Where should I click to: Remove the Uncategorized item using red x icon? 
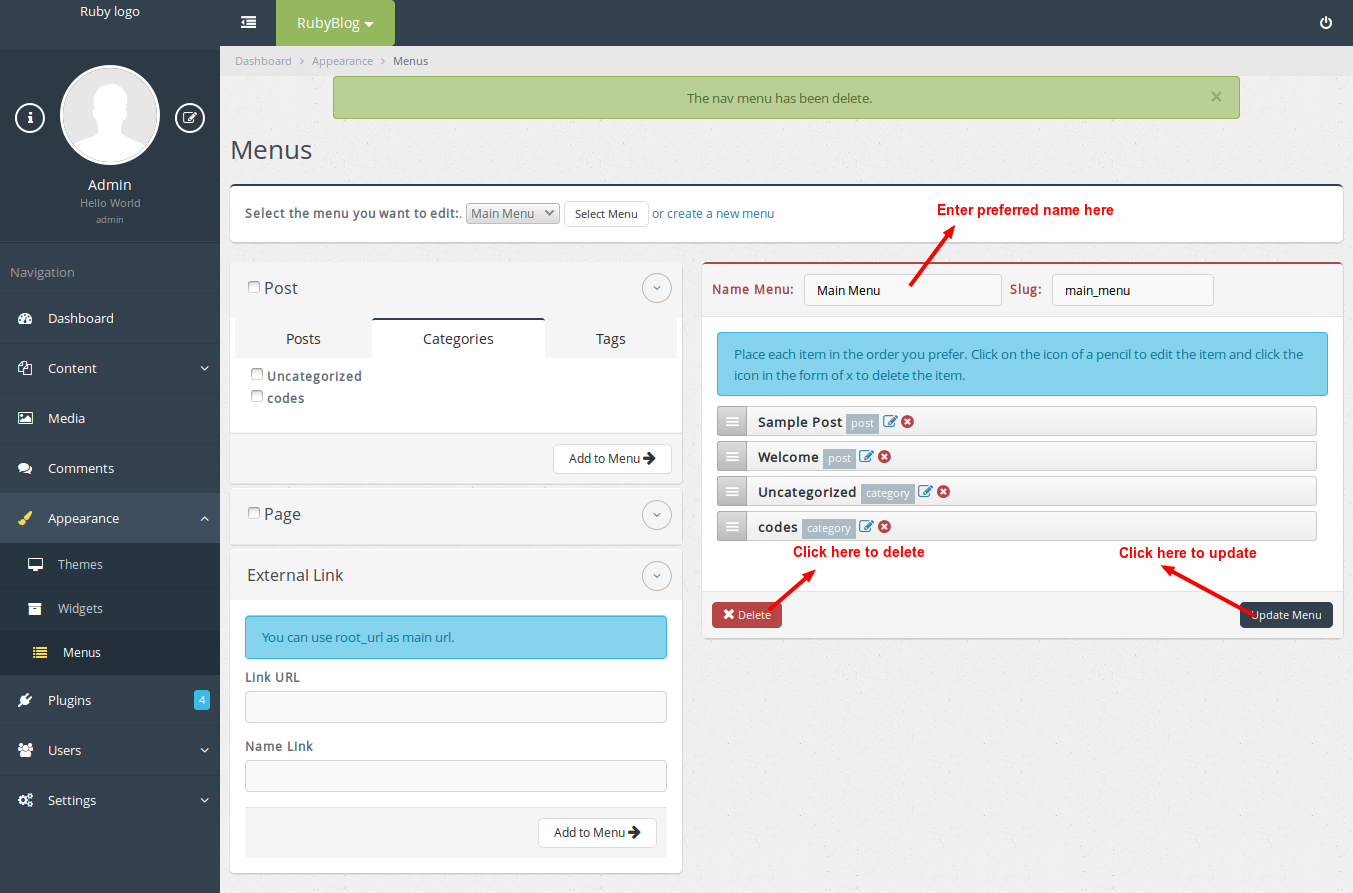943,492
